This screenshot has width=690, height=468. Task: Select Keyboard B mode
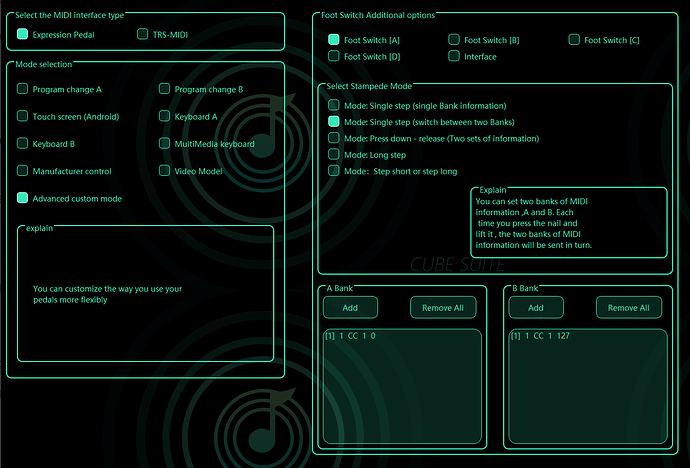point(22,143)
